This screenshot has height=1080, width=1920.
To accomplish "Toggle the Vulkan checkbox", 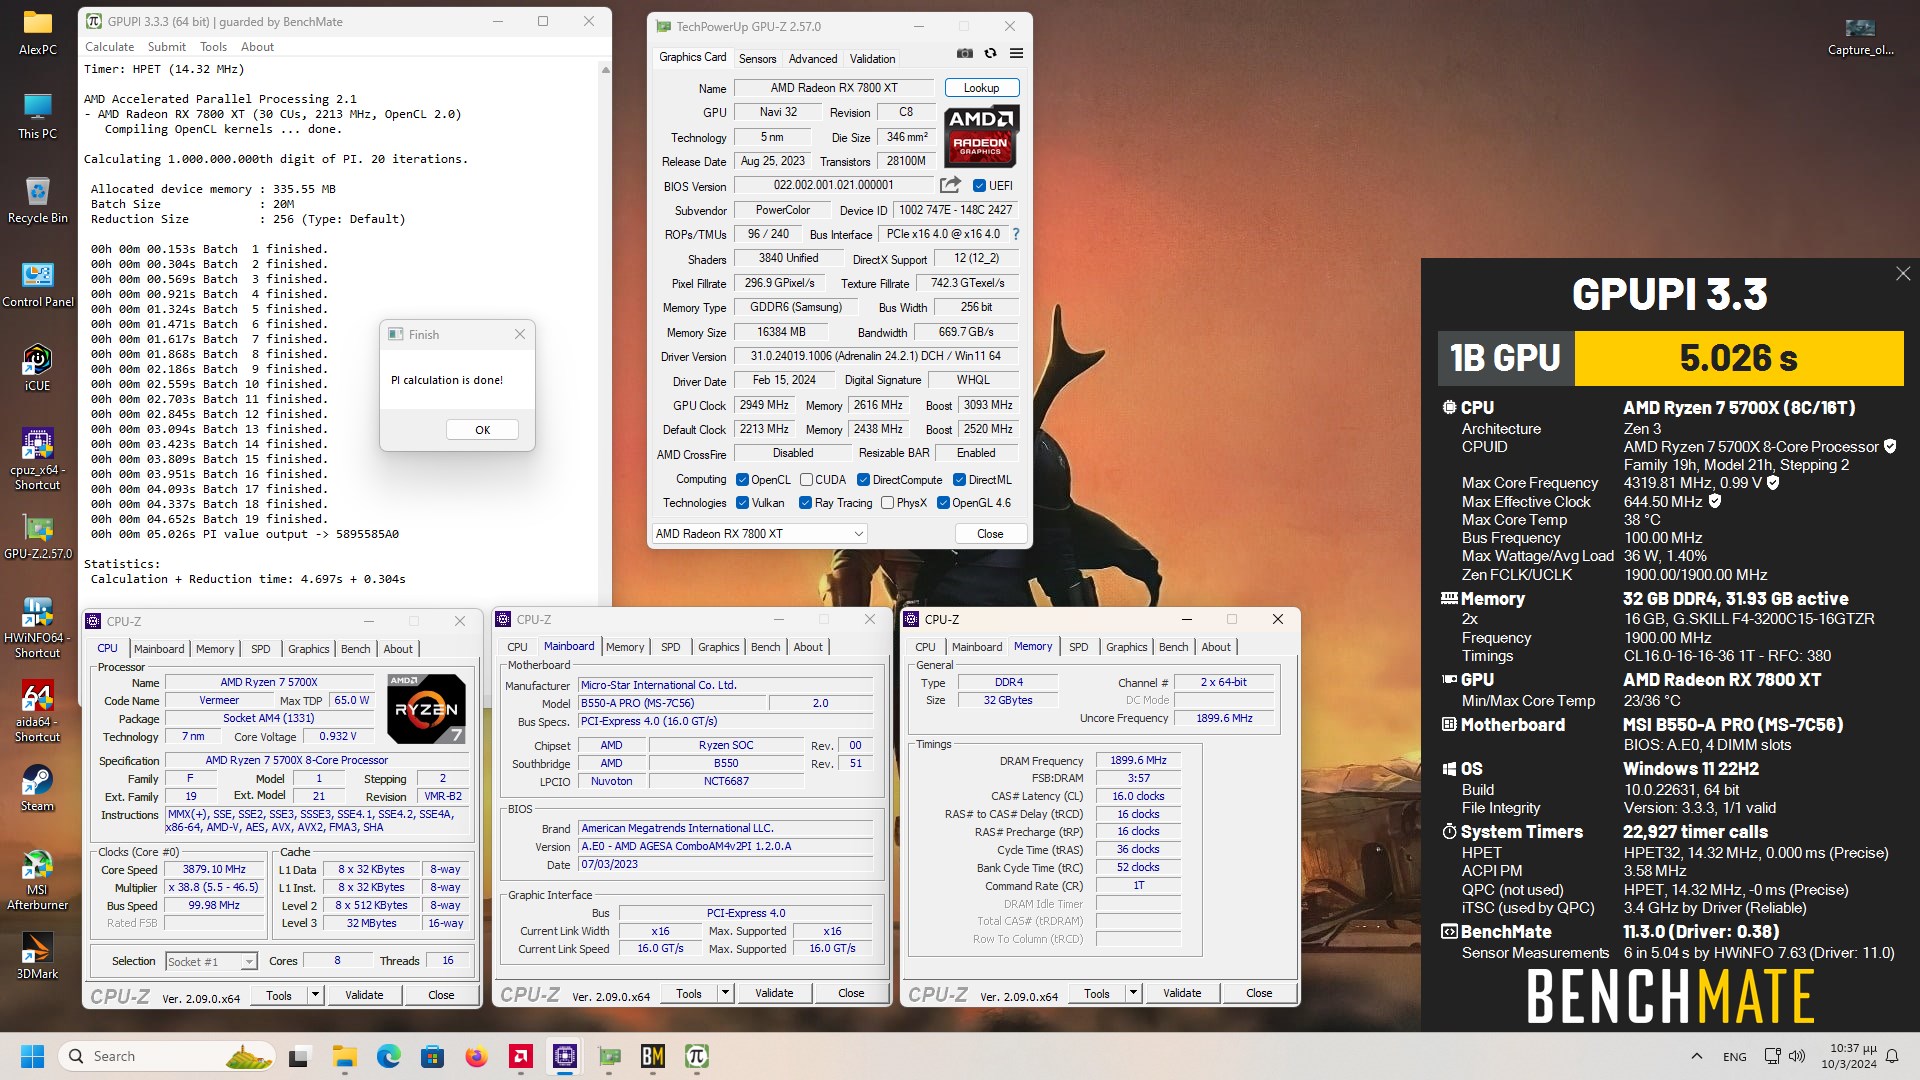I will pos(742,503).
